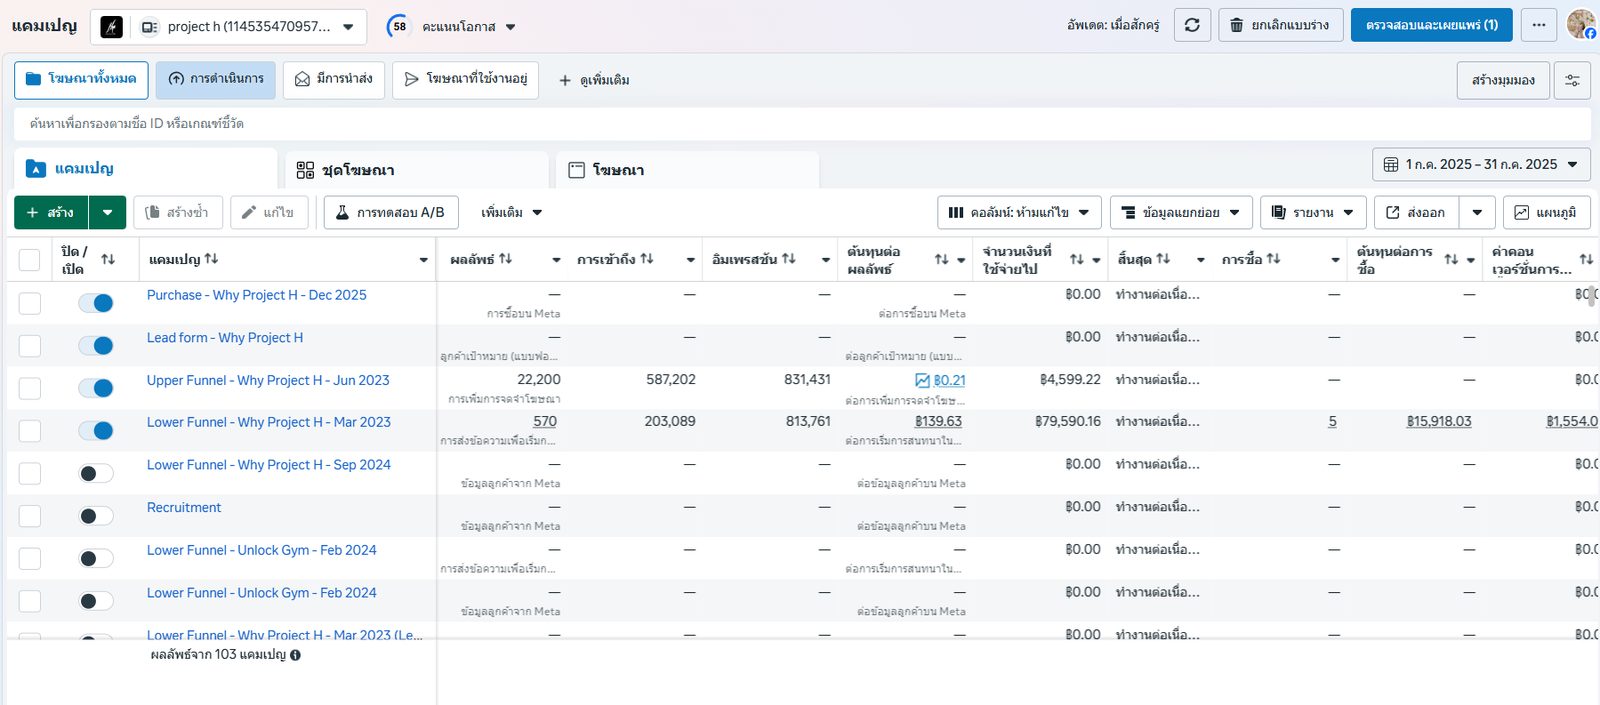Sort by แคมเปญ column arrows
Image resolution: width=1600 pixels, height=705 pixels.
coord(211,259)
